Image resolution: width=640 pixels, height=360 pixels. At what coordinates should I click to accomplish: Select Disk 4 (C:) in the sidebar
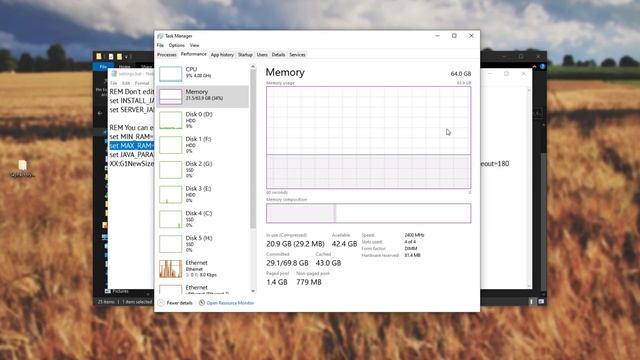[202, 219]
